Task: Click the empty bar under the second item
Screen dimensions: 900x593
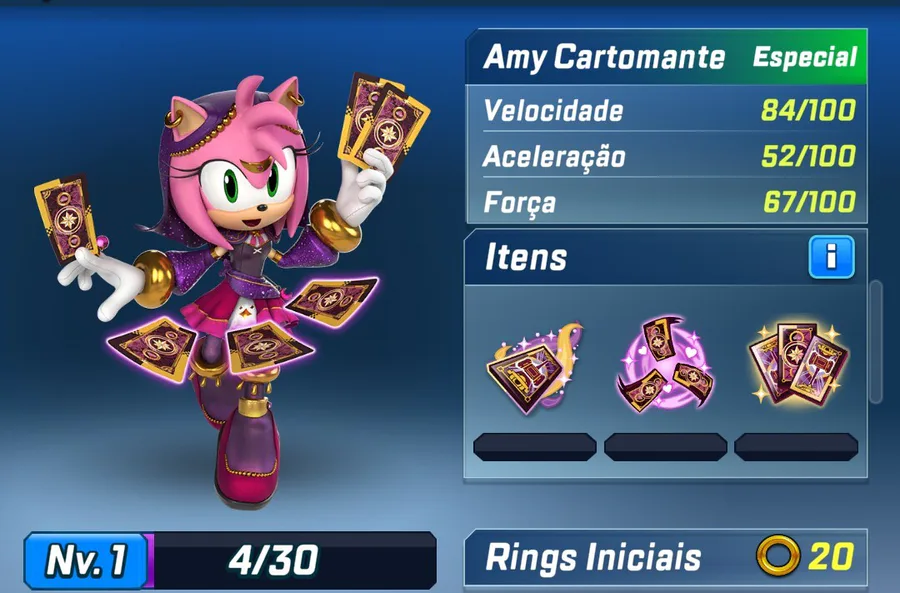Action: click(665, 447)
